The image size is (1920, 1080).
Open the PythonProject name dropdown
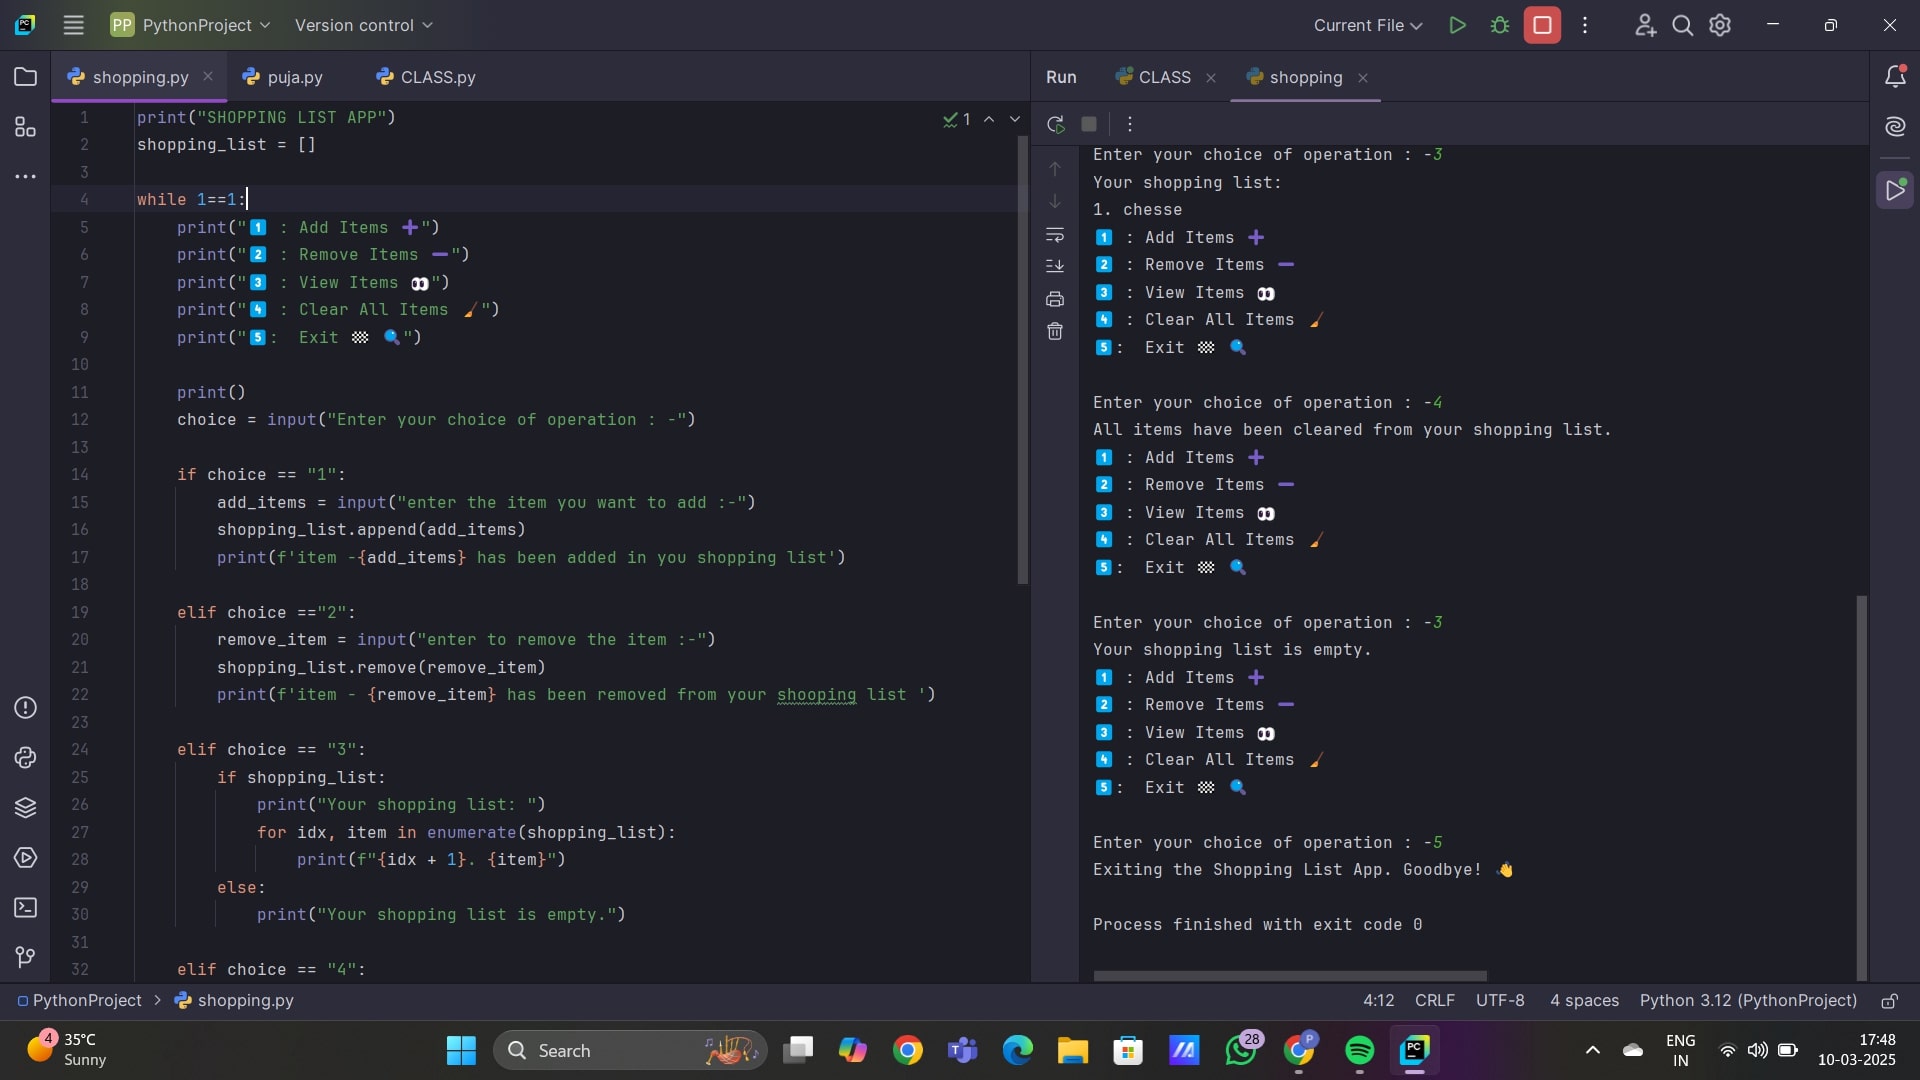(189, 25)
